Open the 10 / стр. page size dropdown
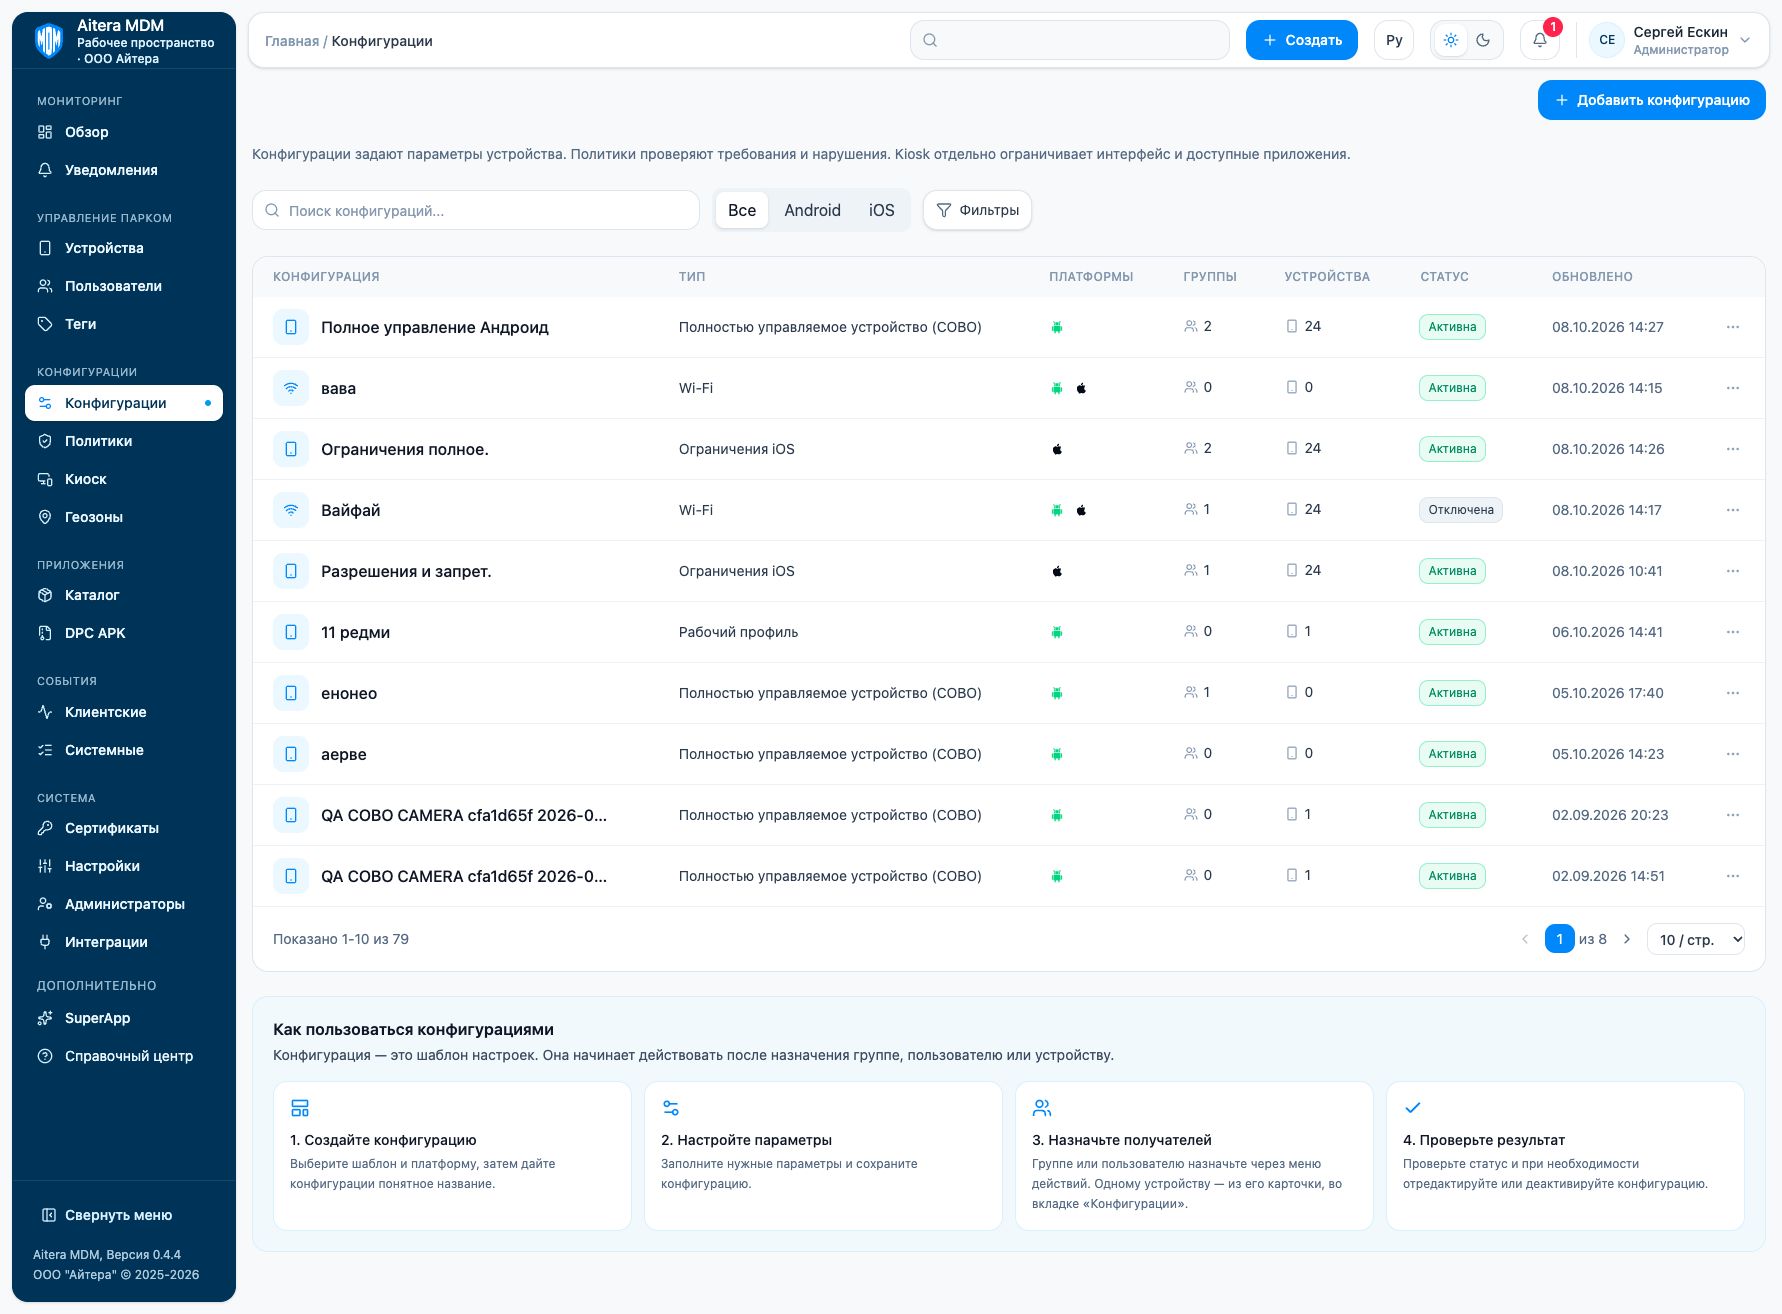 click(x=1695, y=939)
